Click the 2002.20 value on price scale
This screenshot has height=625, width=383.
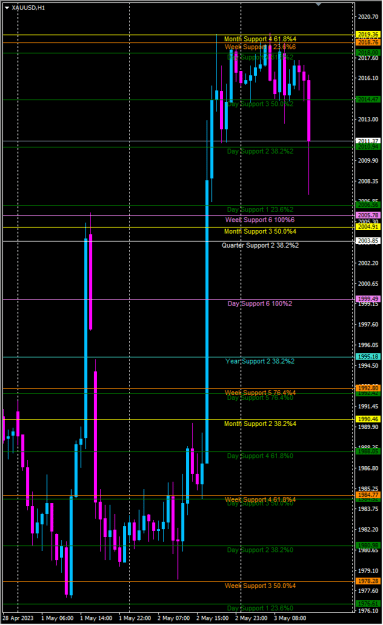click(368, 263)
